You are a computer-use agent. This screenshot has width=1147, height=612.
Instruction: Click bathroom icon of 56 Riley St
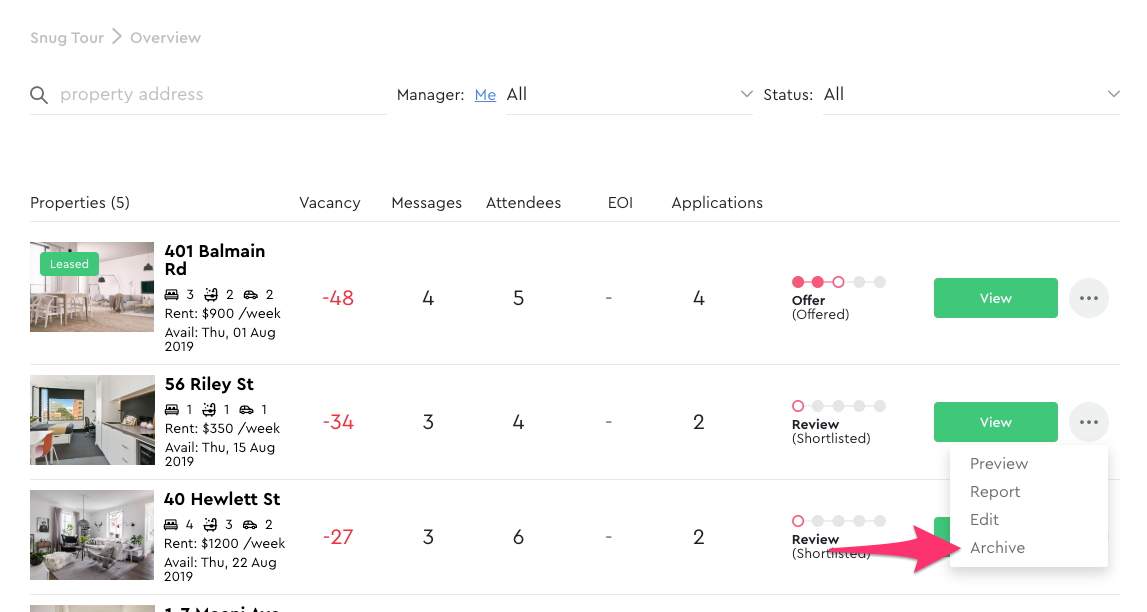[x=209, y=409]
